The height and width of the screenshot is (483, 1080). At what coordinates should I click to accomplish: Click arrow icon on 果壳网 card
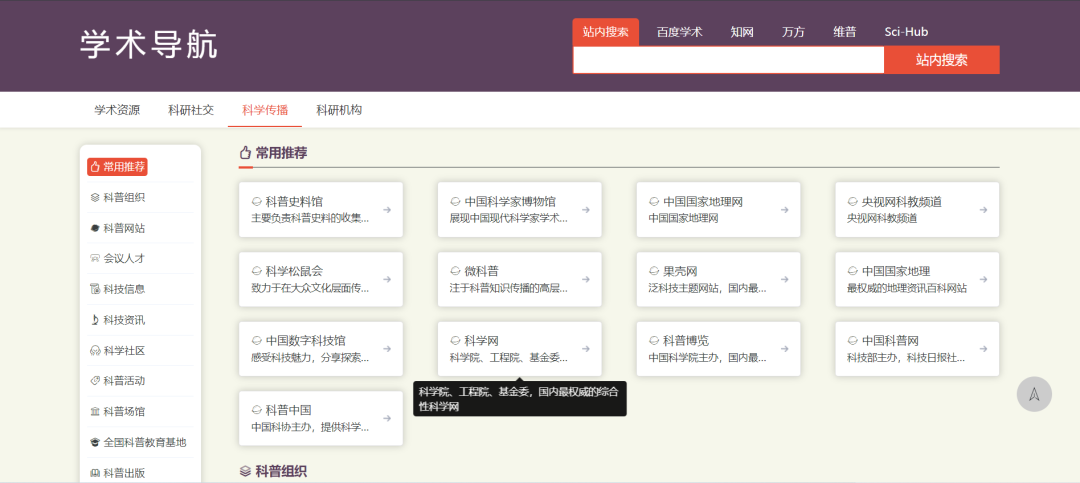point(785,279)
